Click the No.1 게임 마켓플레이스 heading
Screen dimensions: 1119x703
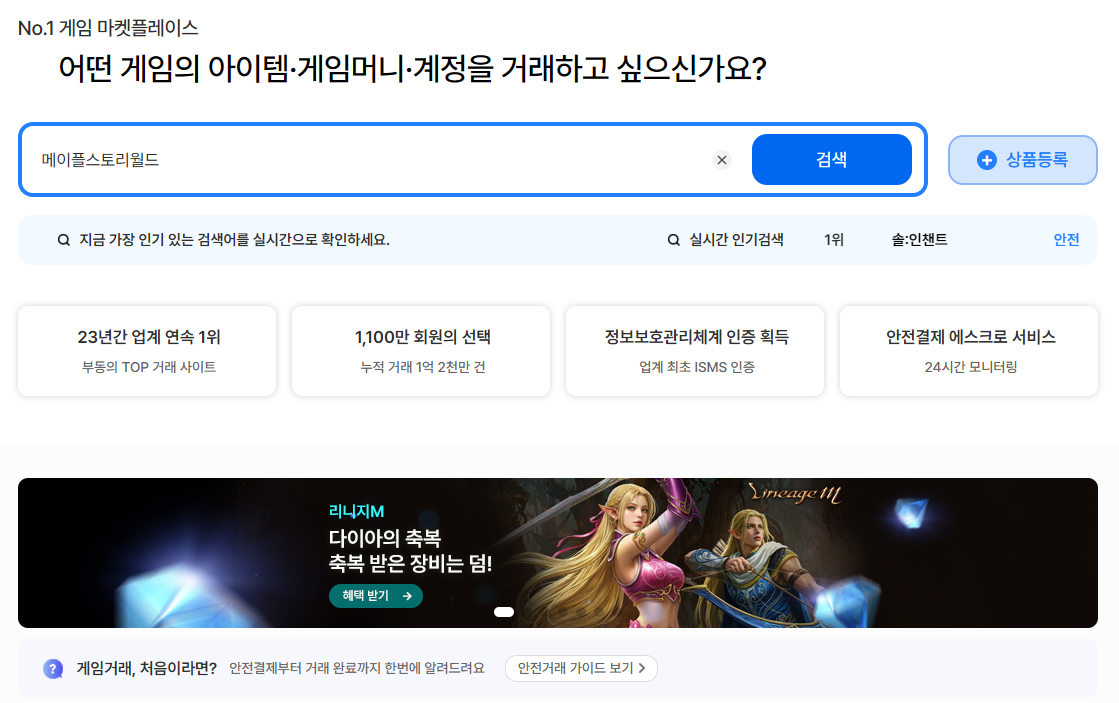[x=108, y=28]
